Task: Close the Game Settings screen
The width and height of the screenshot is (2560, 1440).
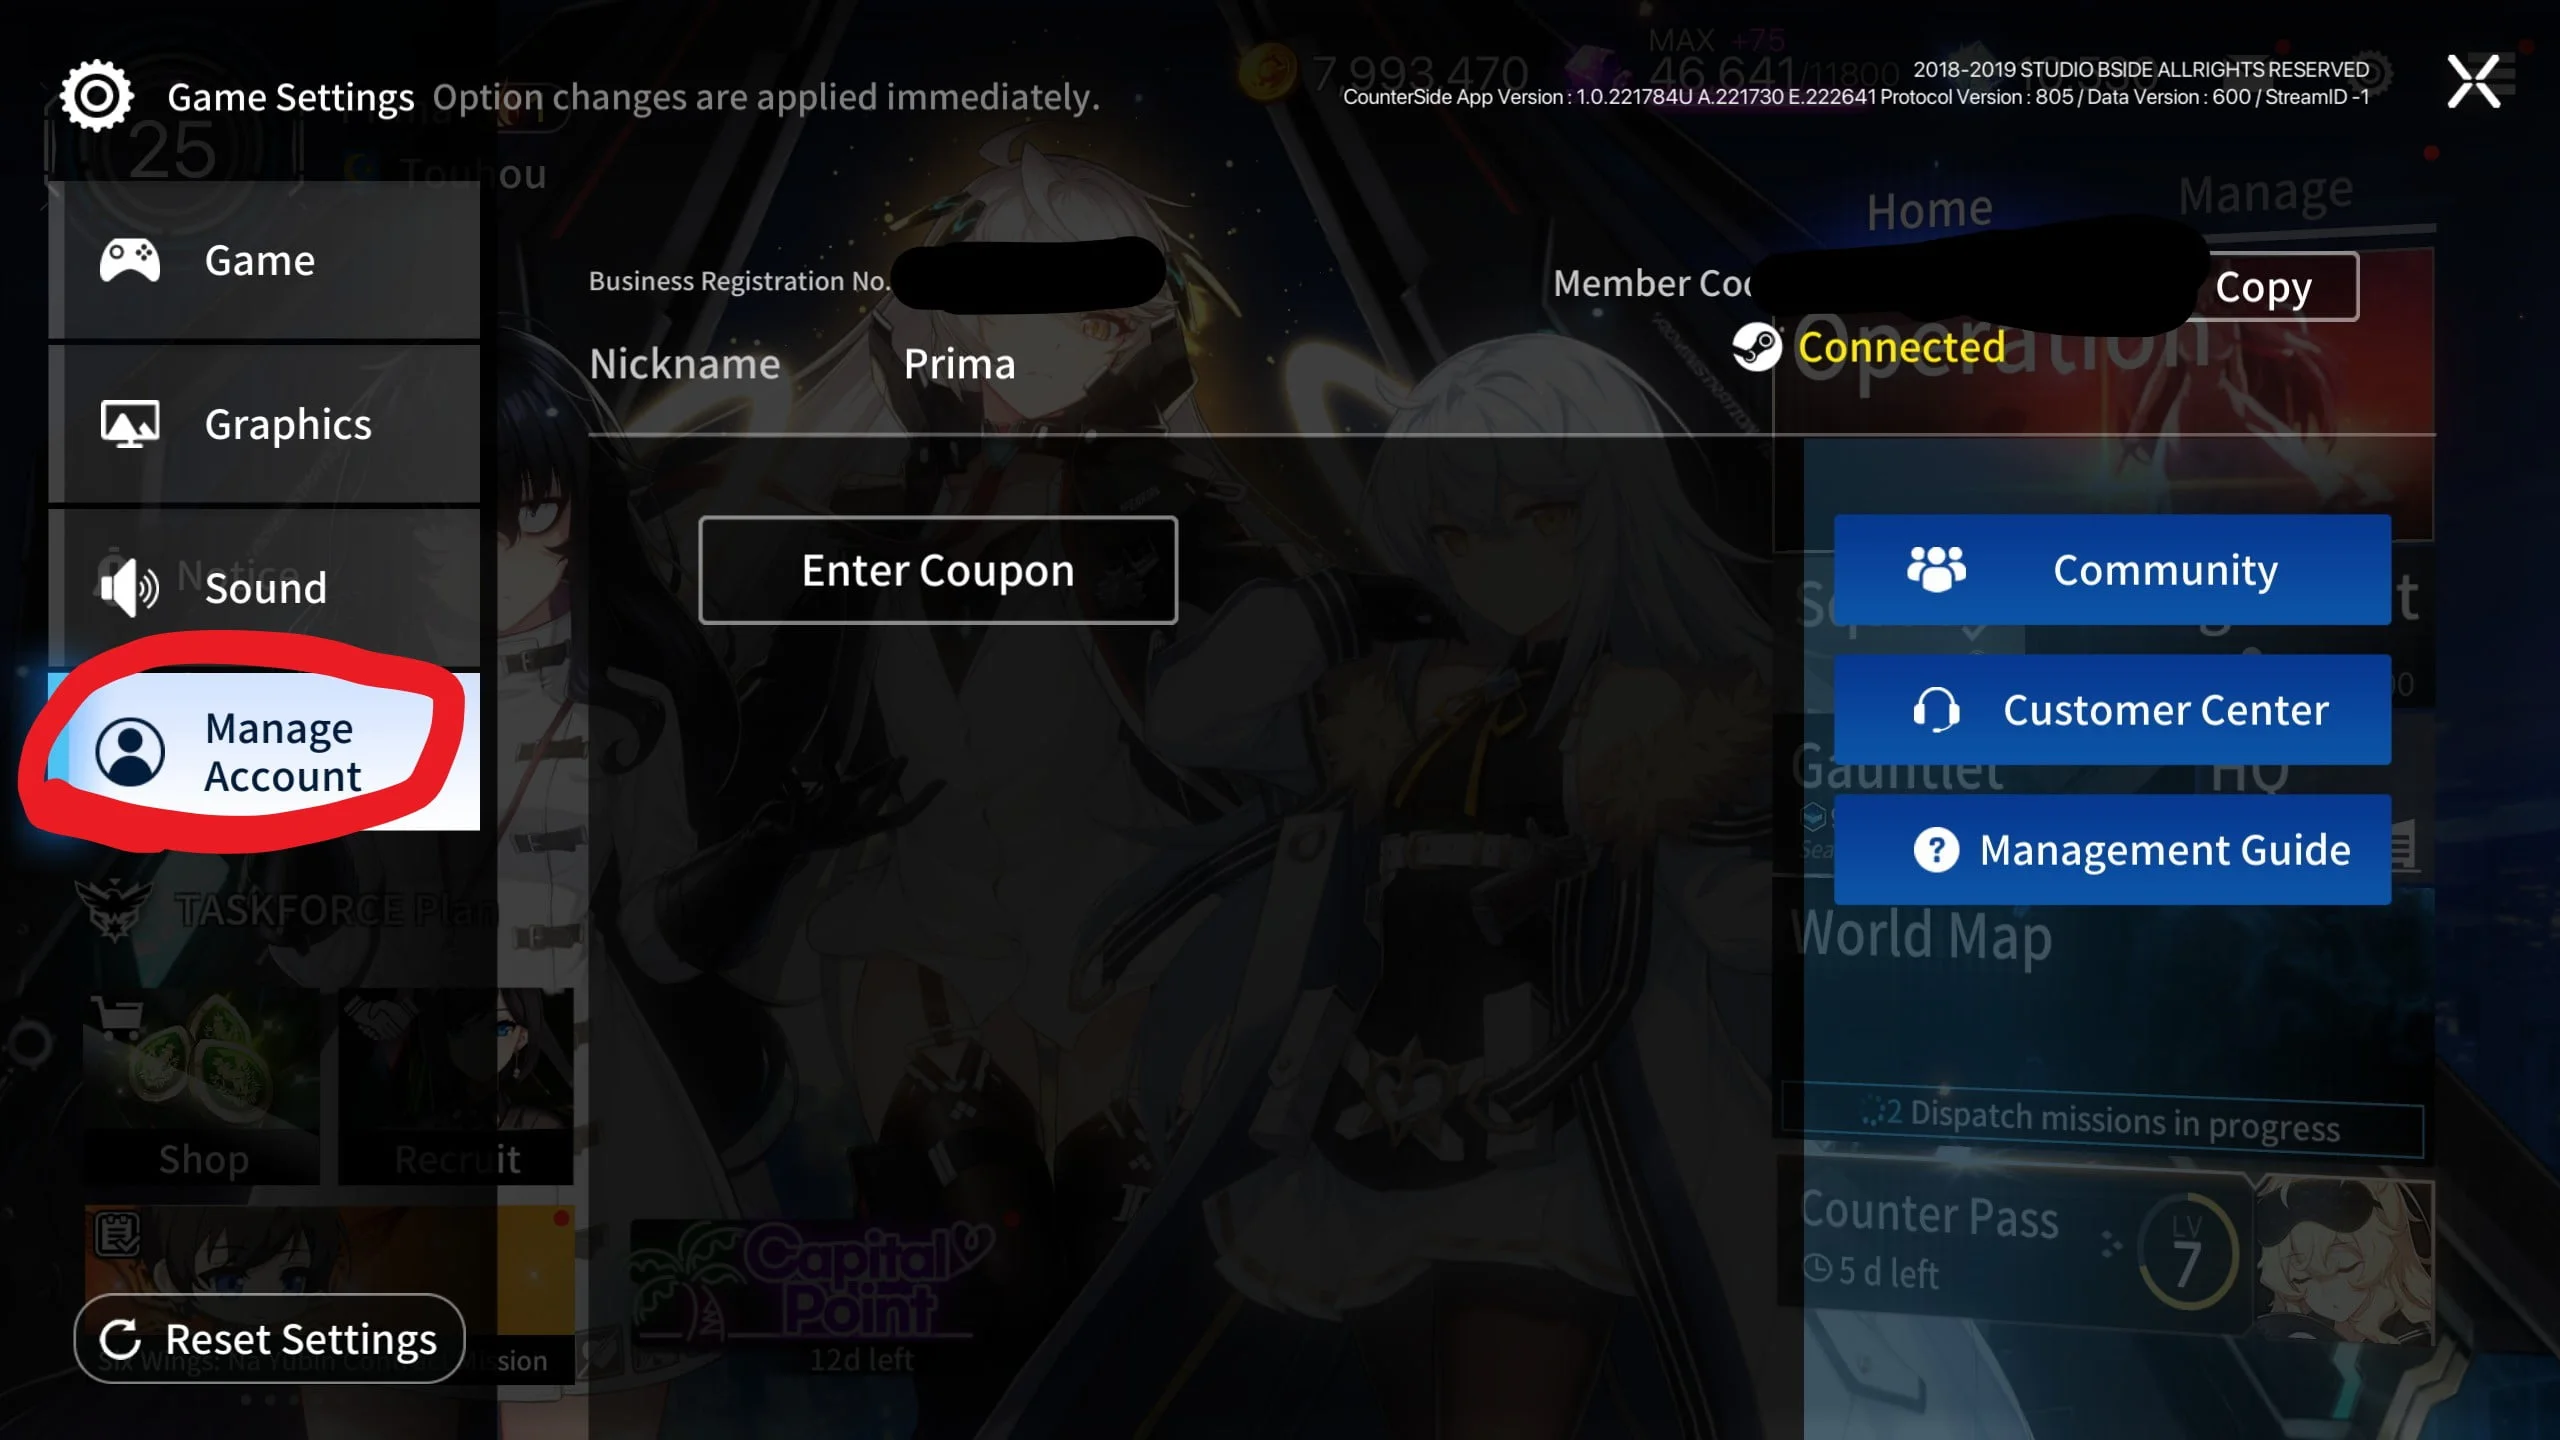Action: coord(2474,80)
